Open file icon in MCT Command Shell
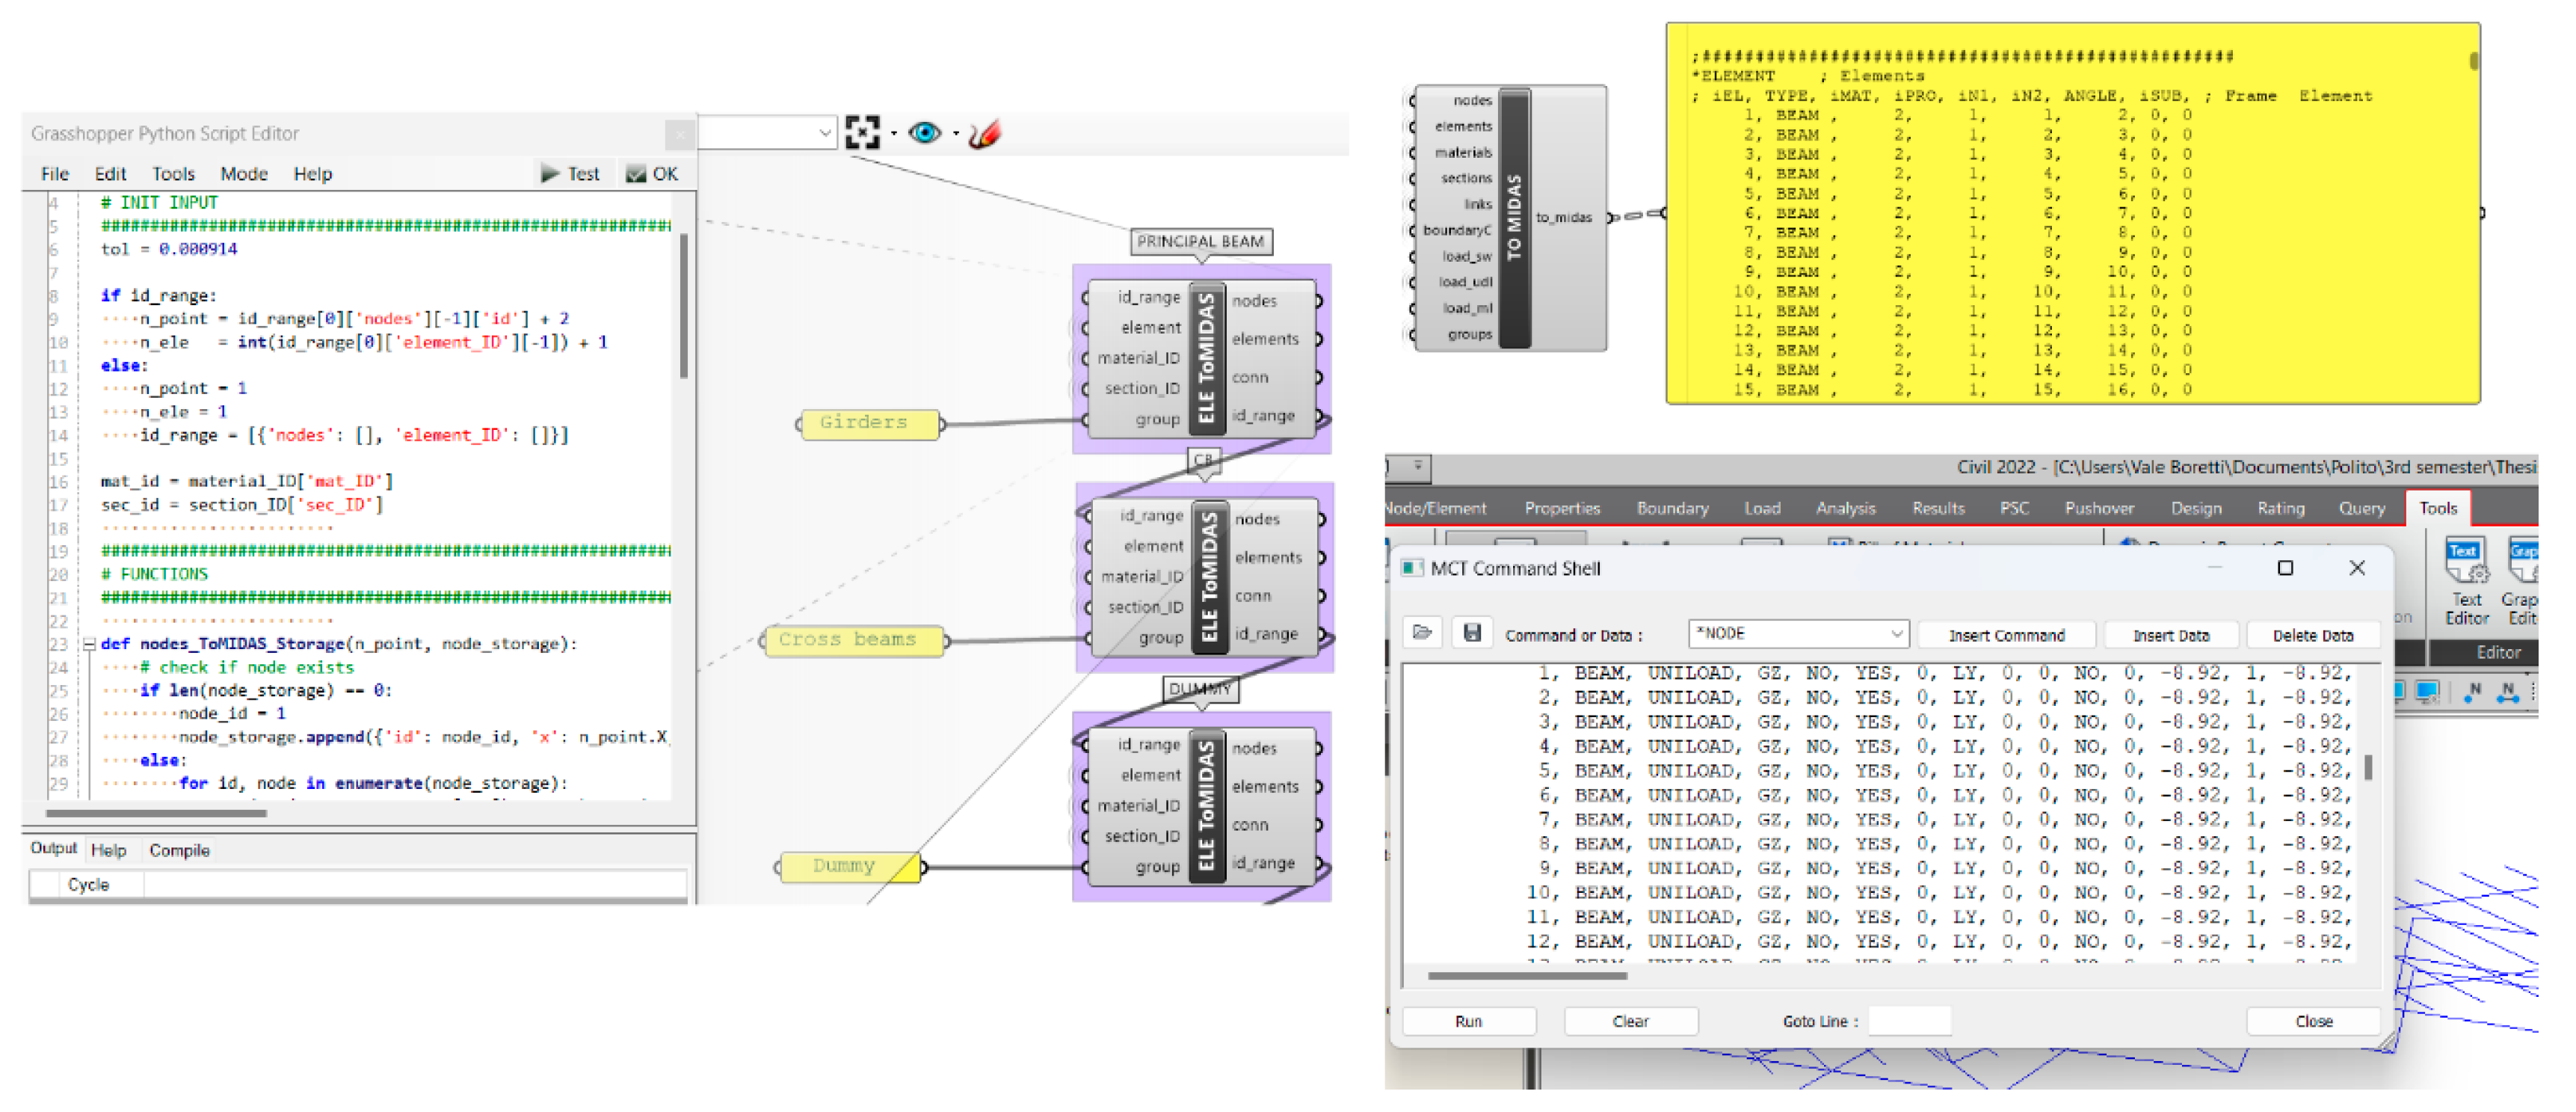Viewport: 2576px width, 1112px height. tap(1422, 633)
